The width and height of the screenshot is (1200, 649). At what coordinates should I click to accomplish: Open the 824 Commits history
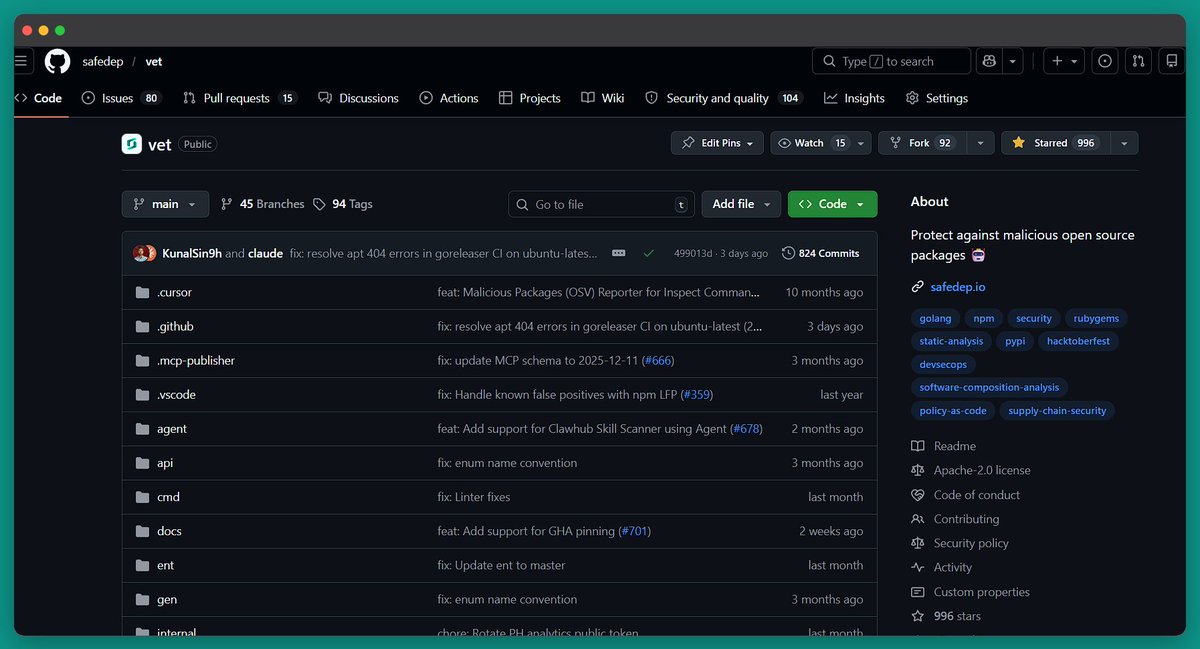(821, 253)
